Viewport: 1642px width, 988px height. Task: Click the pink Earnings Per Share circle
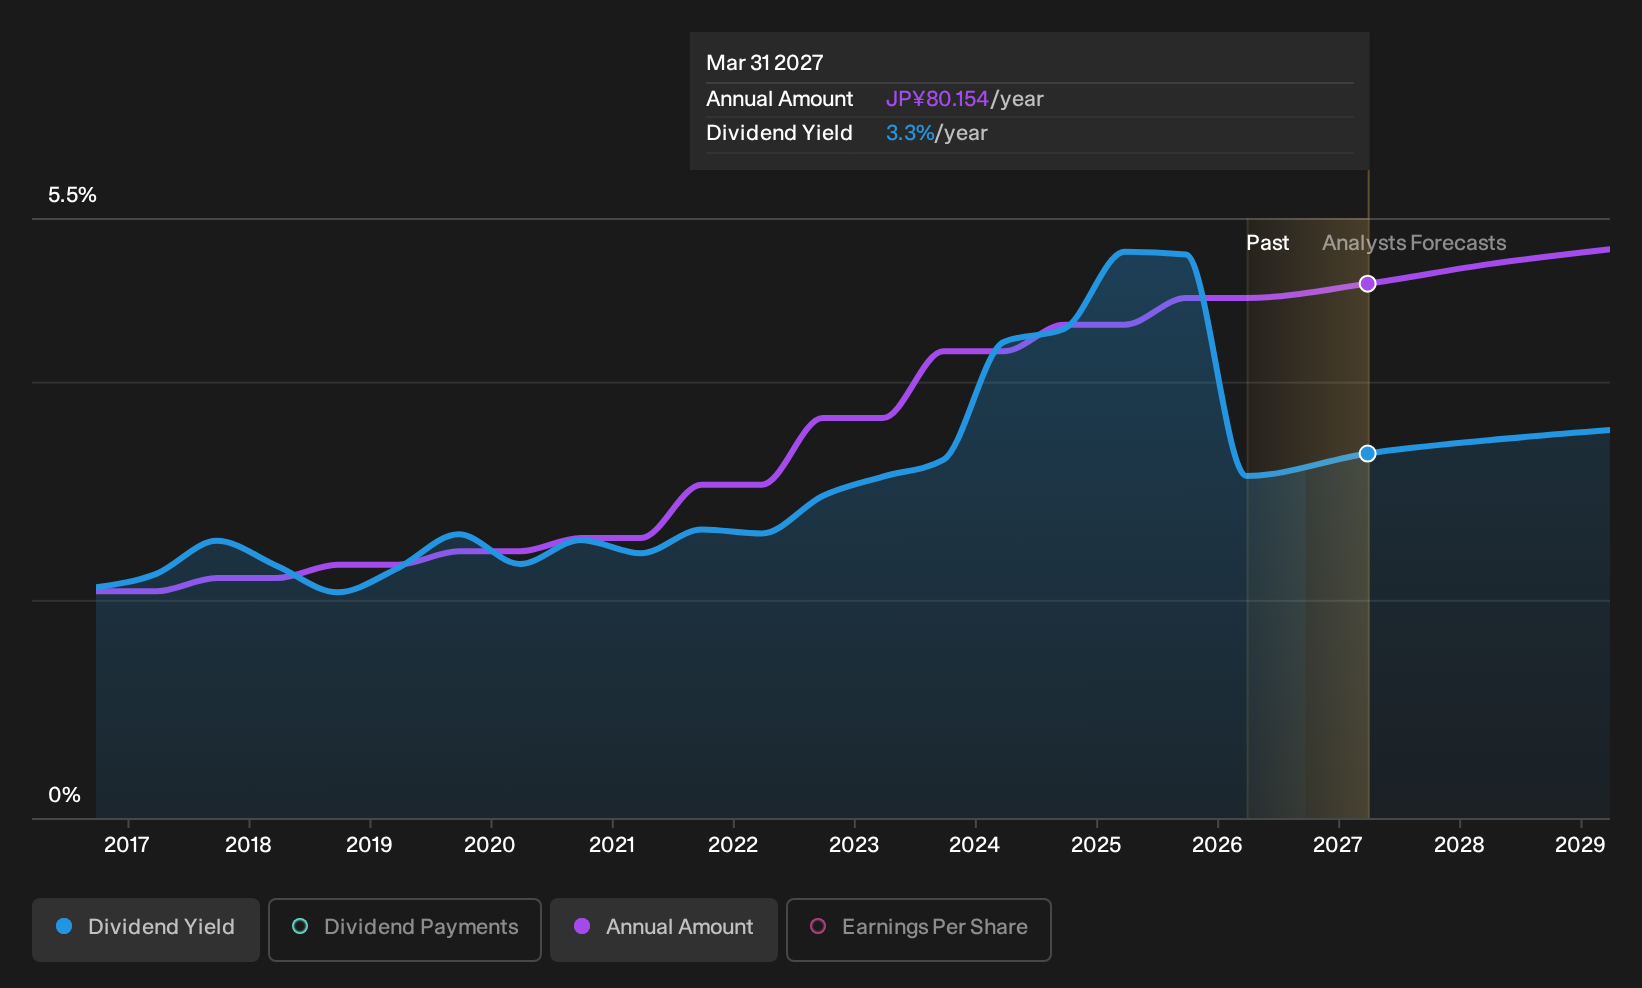(818, 927)
